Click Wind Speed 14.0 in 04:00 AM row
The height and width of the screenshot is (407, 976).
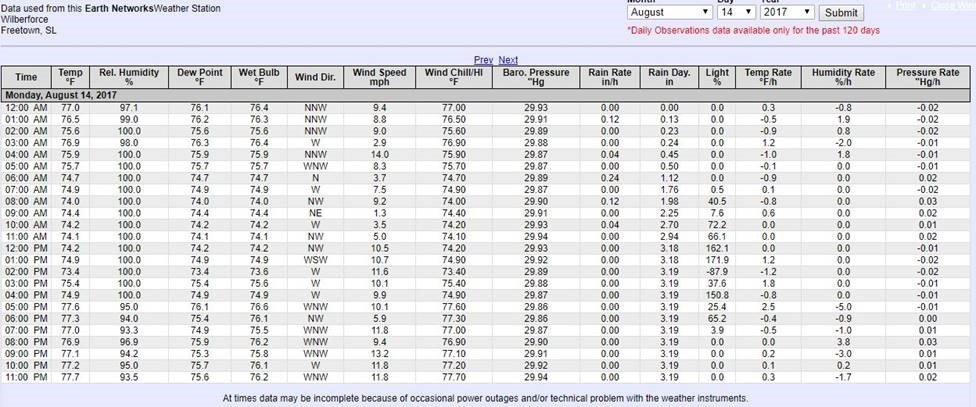coord(380,154)
